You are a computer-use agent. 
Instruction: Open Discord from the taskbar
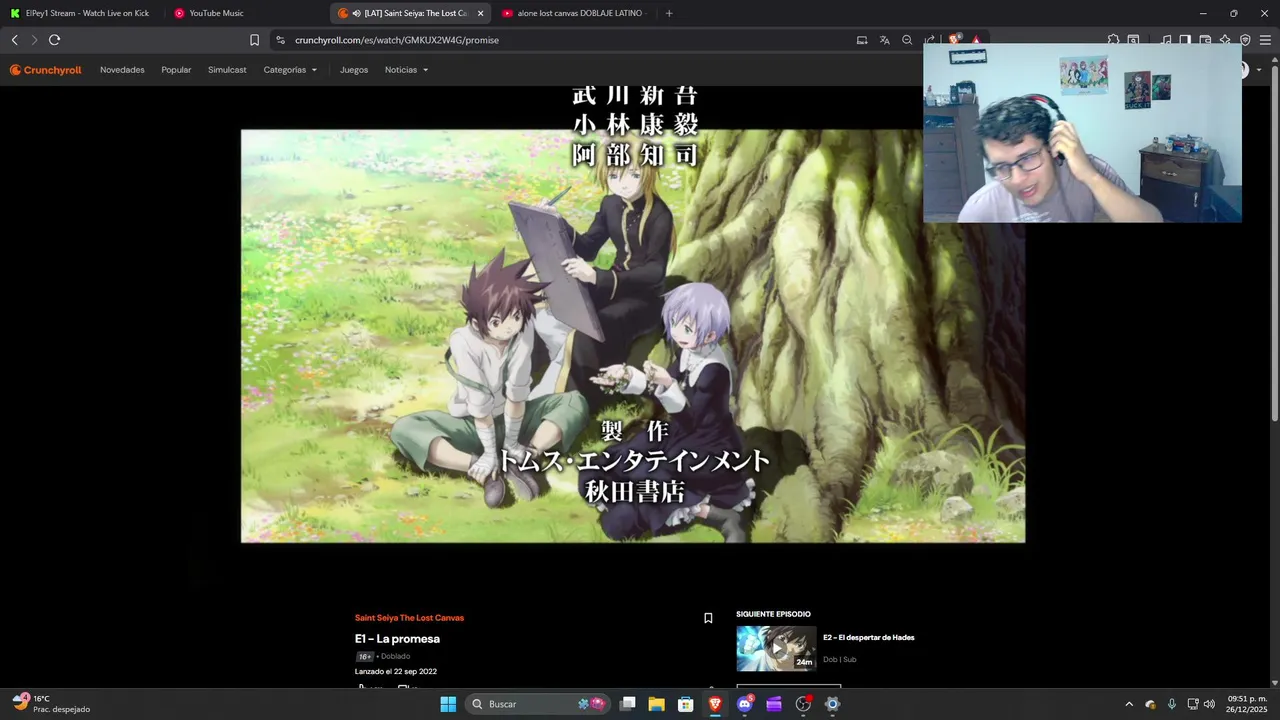coord(744,704)
